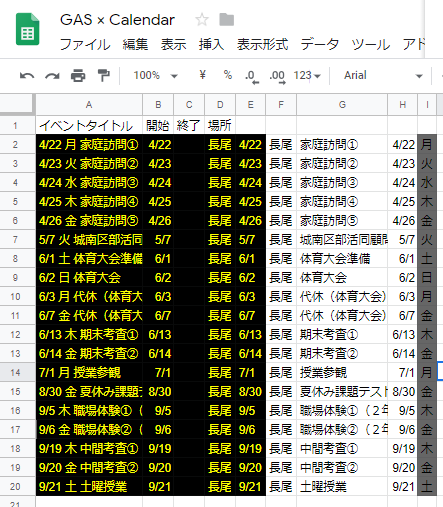Select cell 9/5 木 職場体験① in column A
Viewport: 443px width, 507px height.
click(89, 411)
